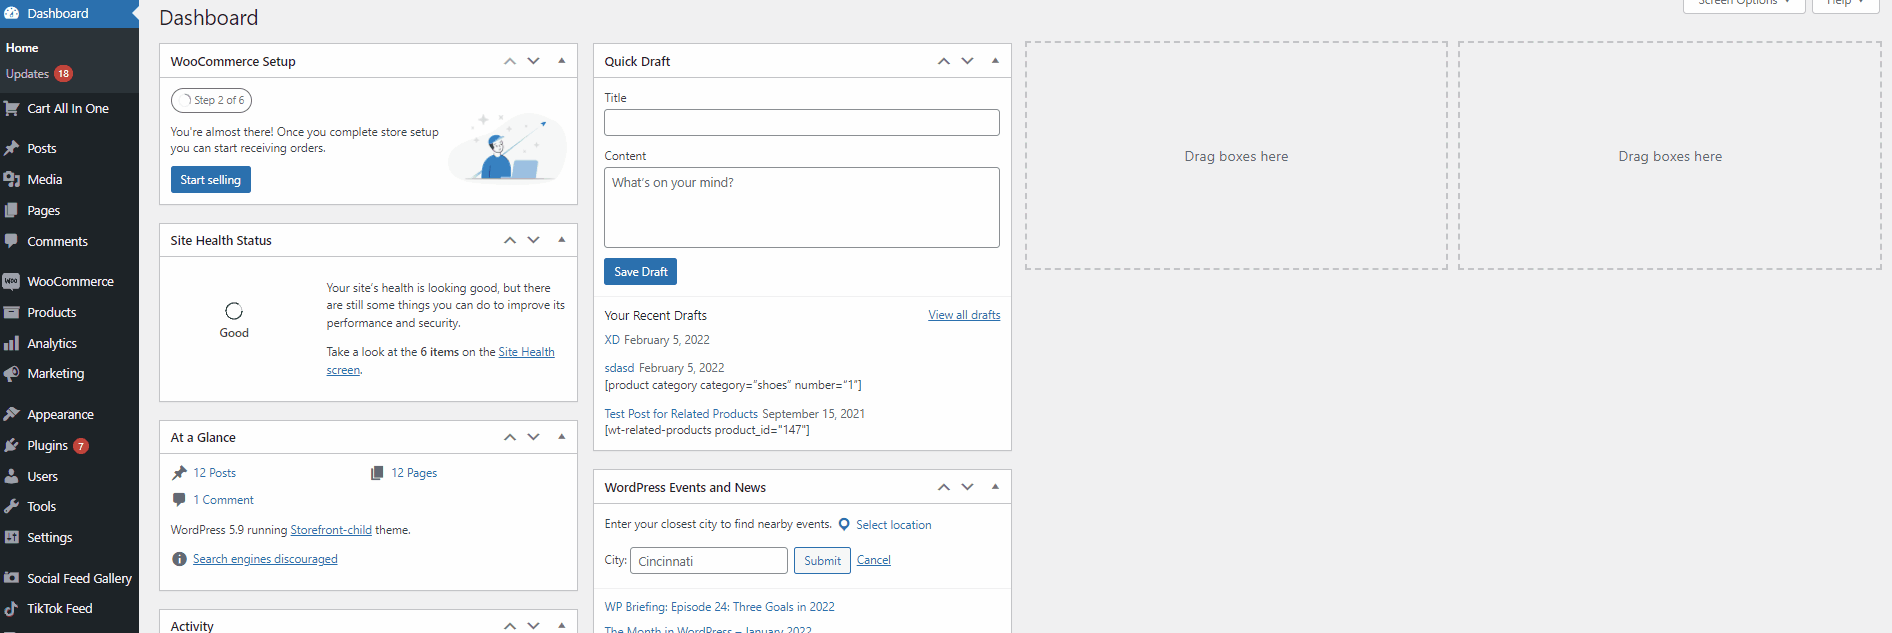Open Search engines discouraged link
Screen dimensions: 1892x633
click(265, 559)
